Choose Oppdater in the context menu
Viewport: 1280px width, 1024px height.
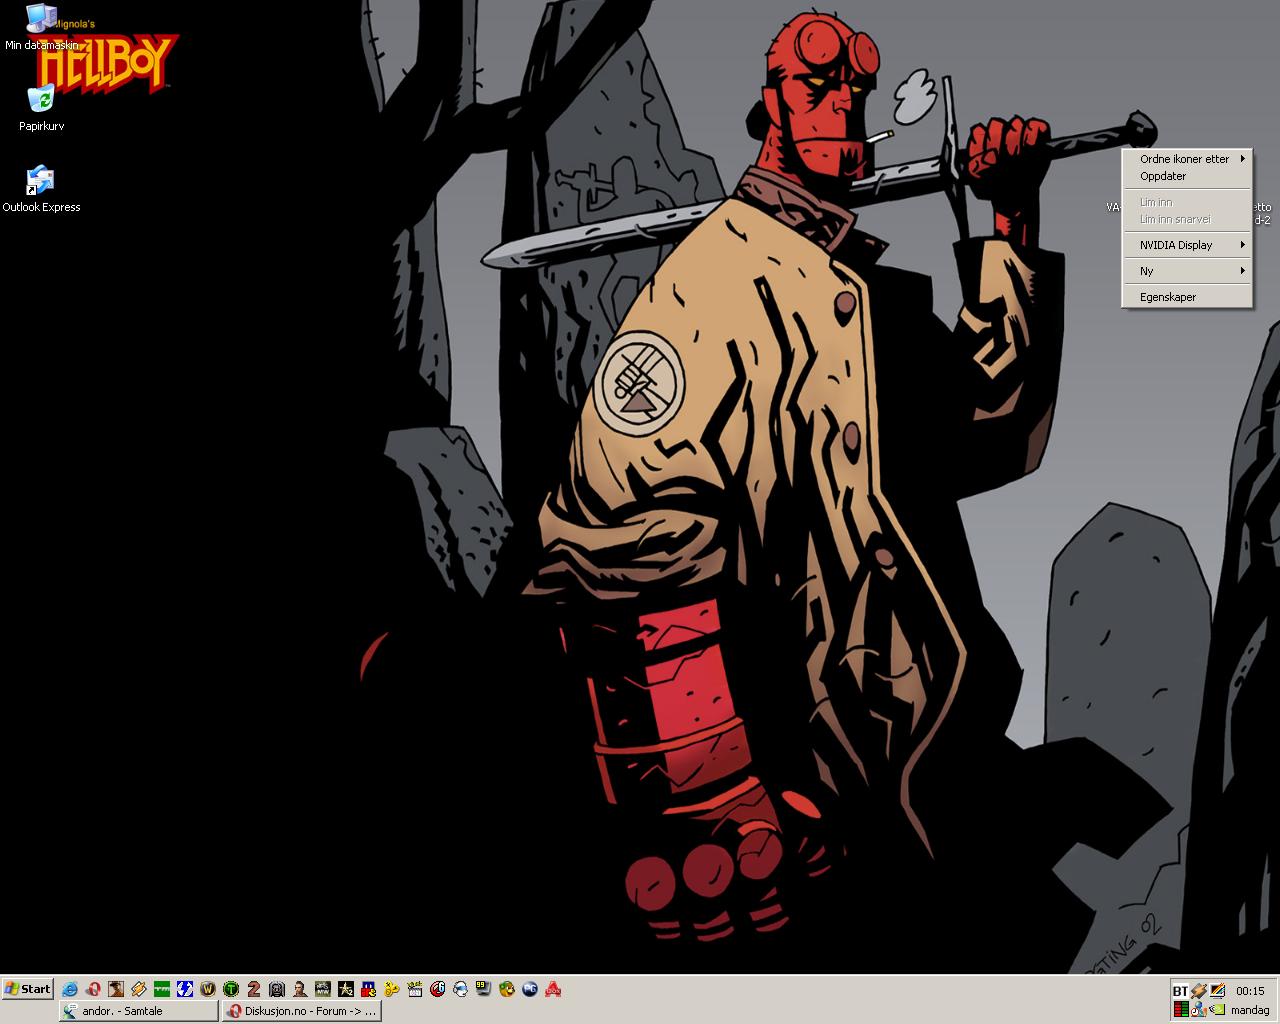[x=1187, y=176]
